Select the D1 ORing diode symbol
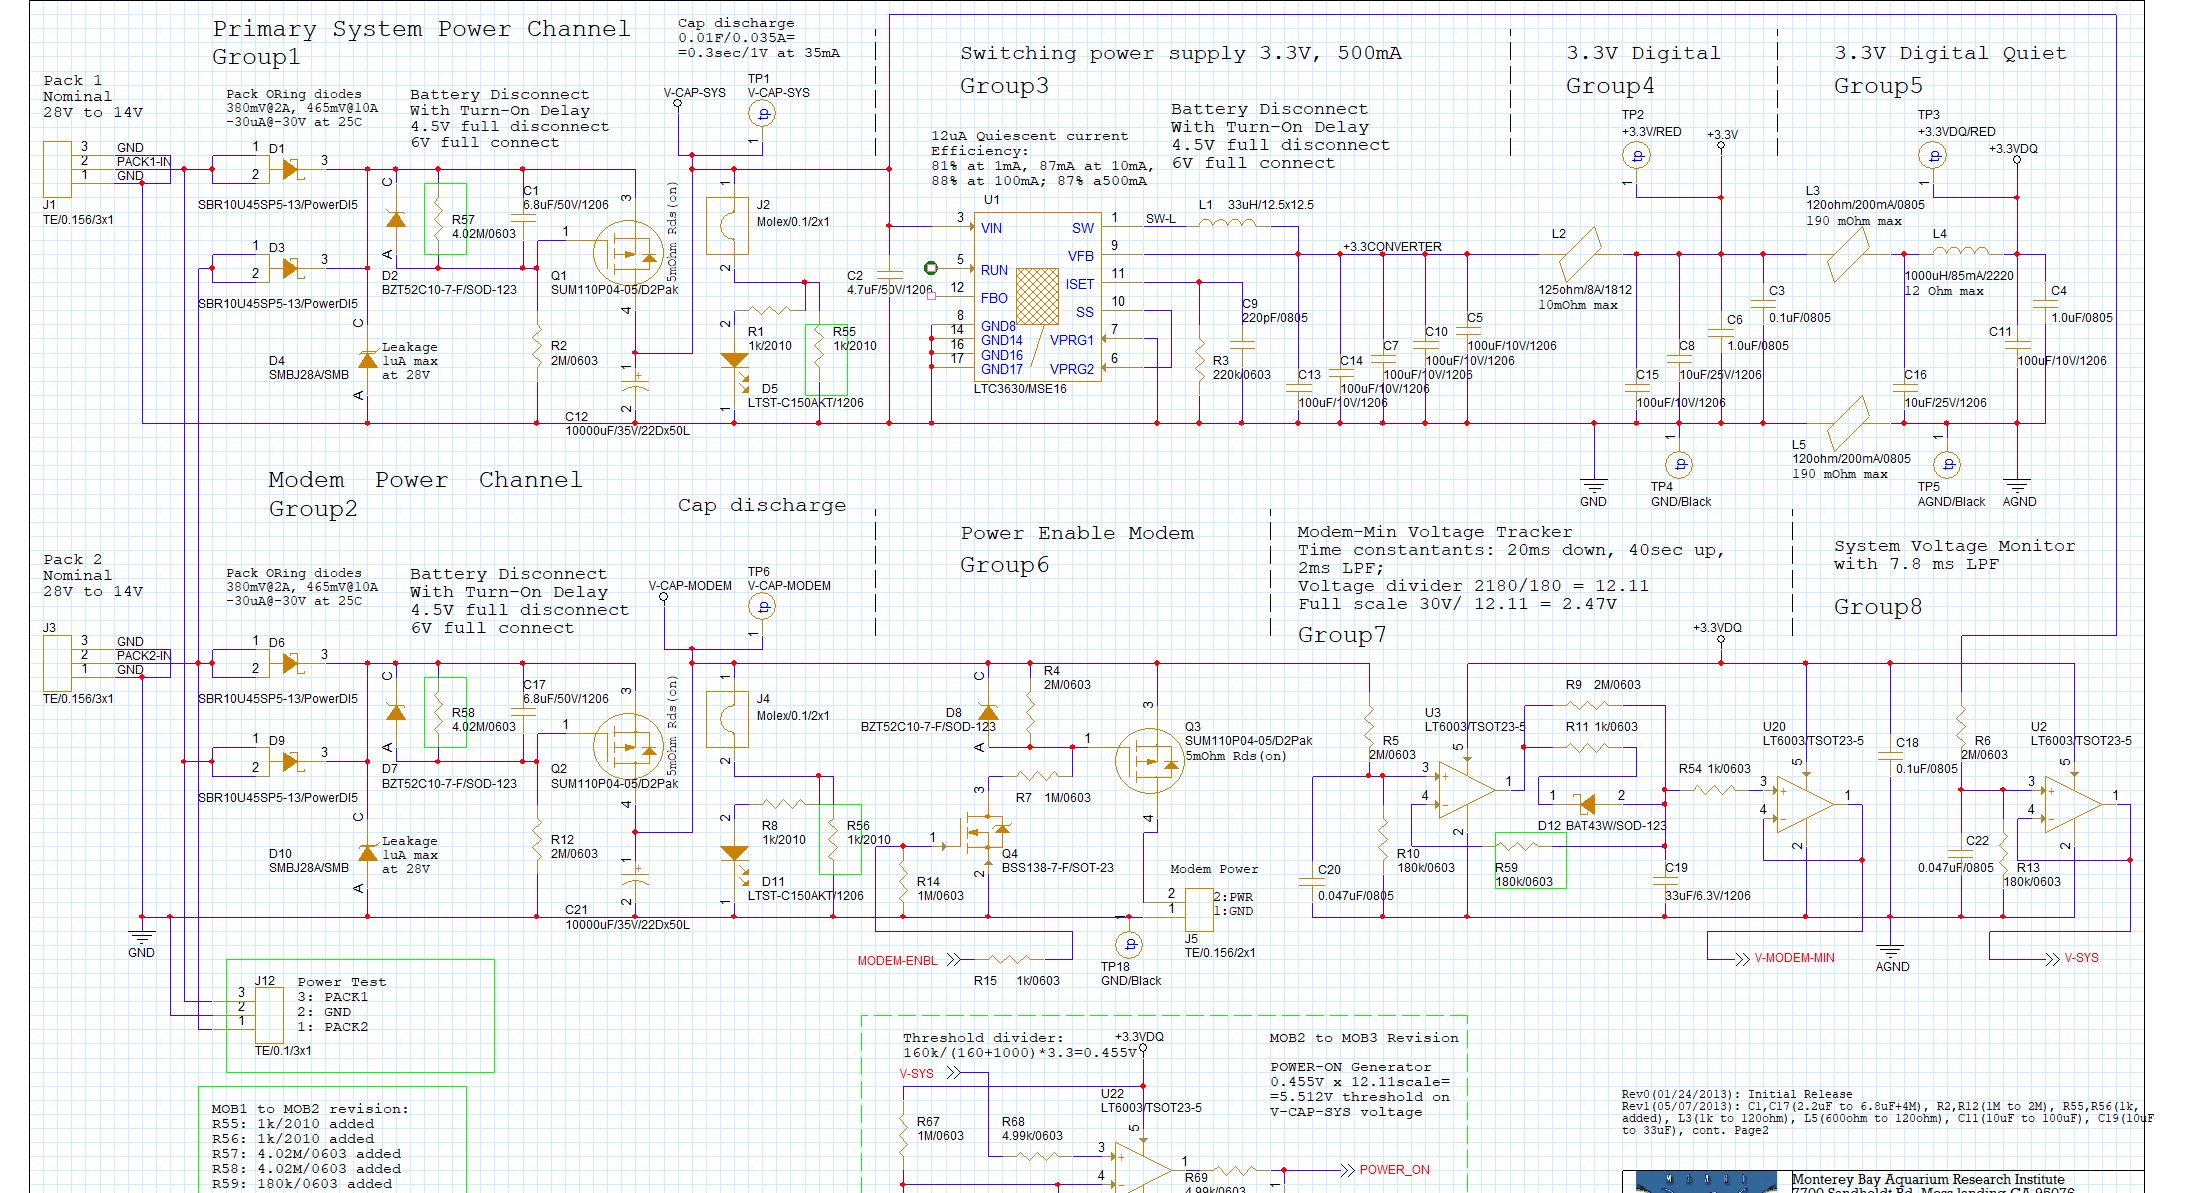 pyautogui.click(x=291, y=169)
